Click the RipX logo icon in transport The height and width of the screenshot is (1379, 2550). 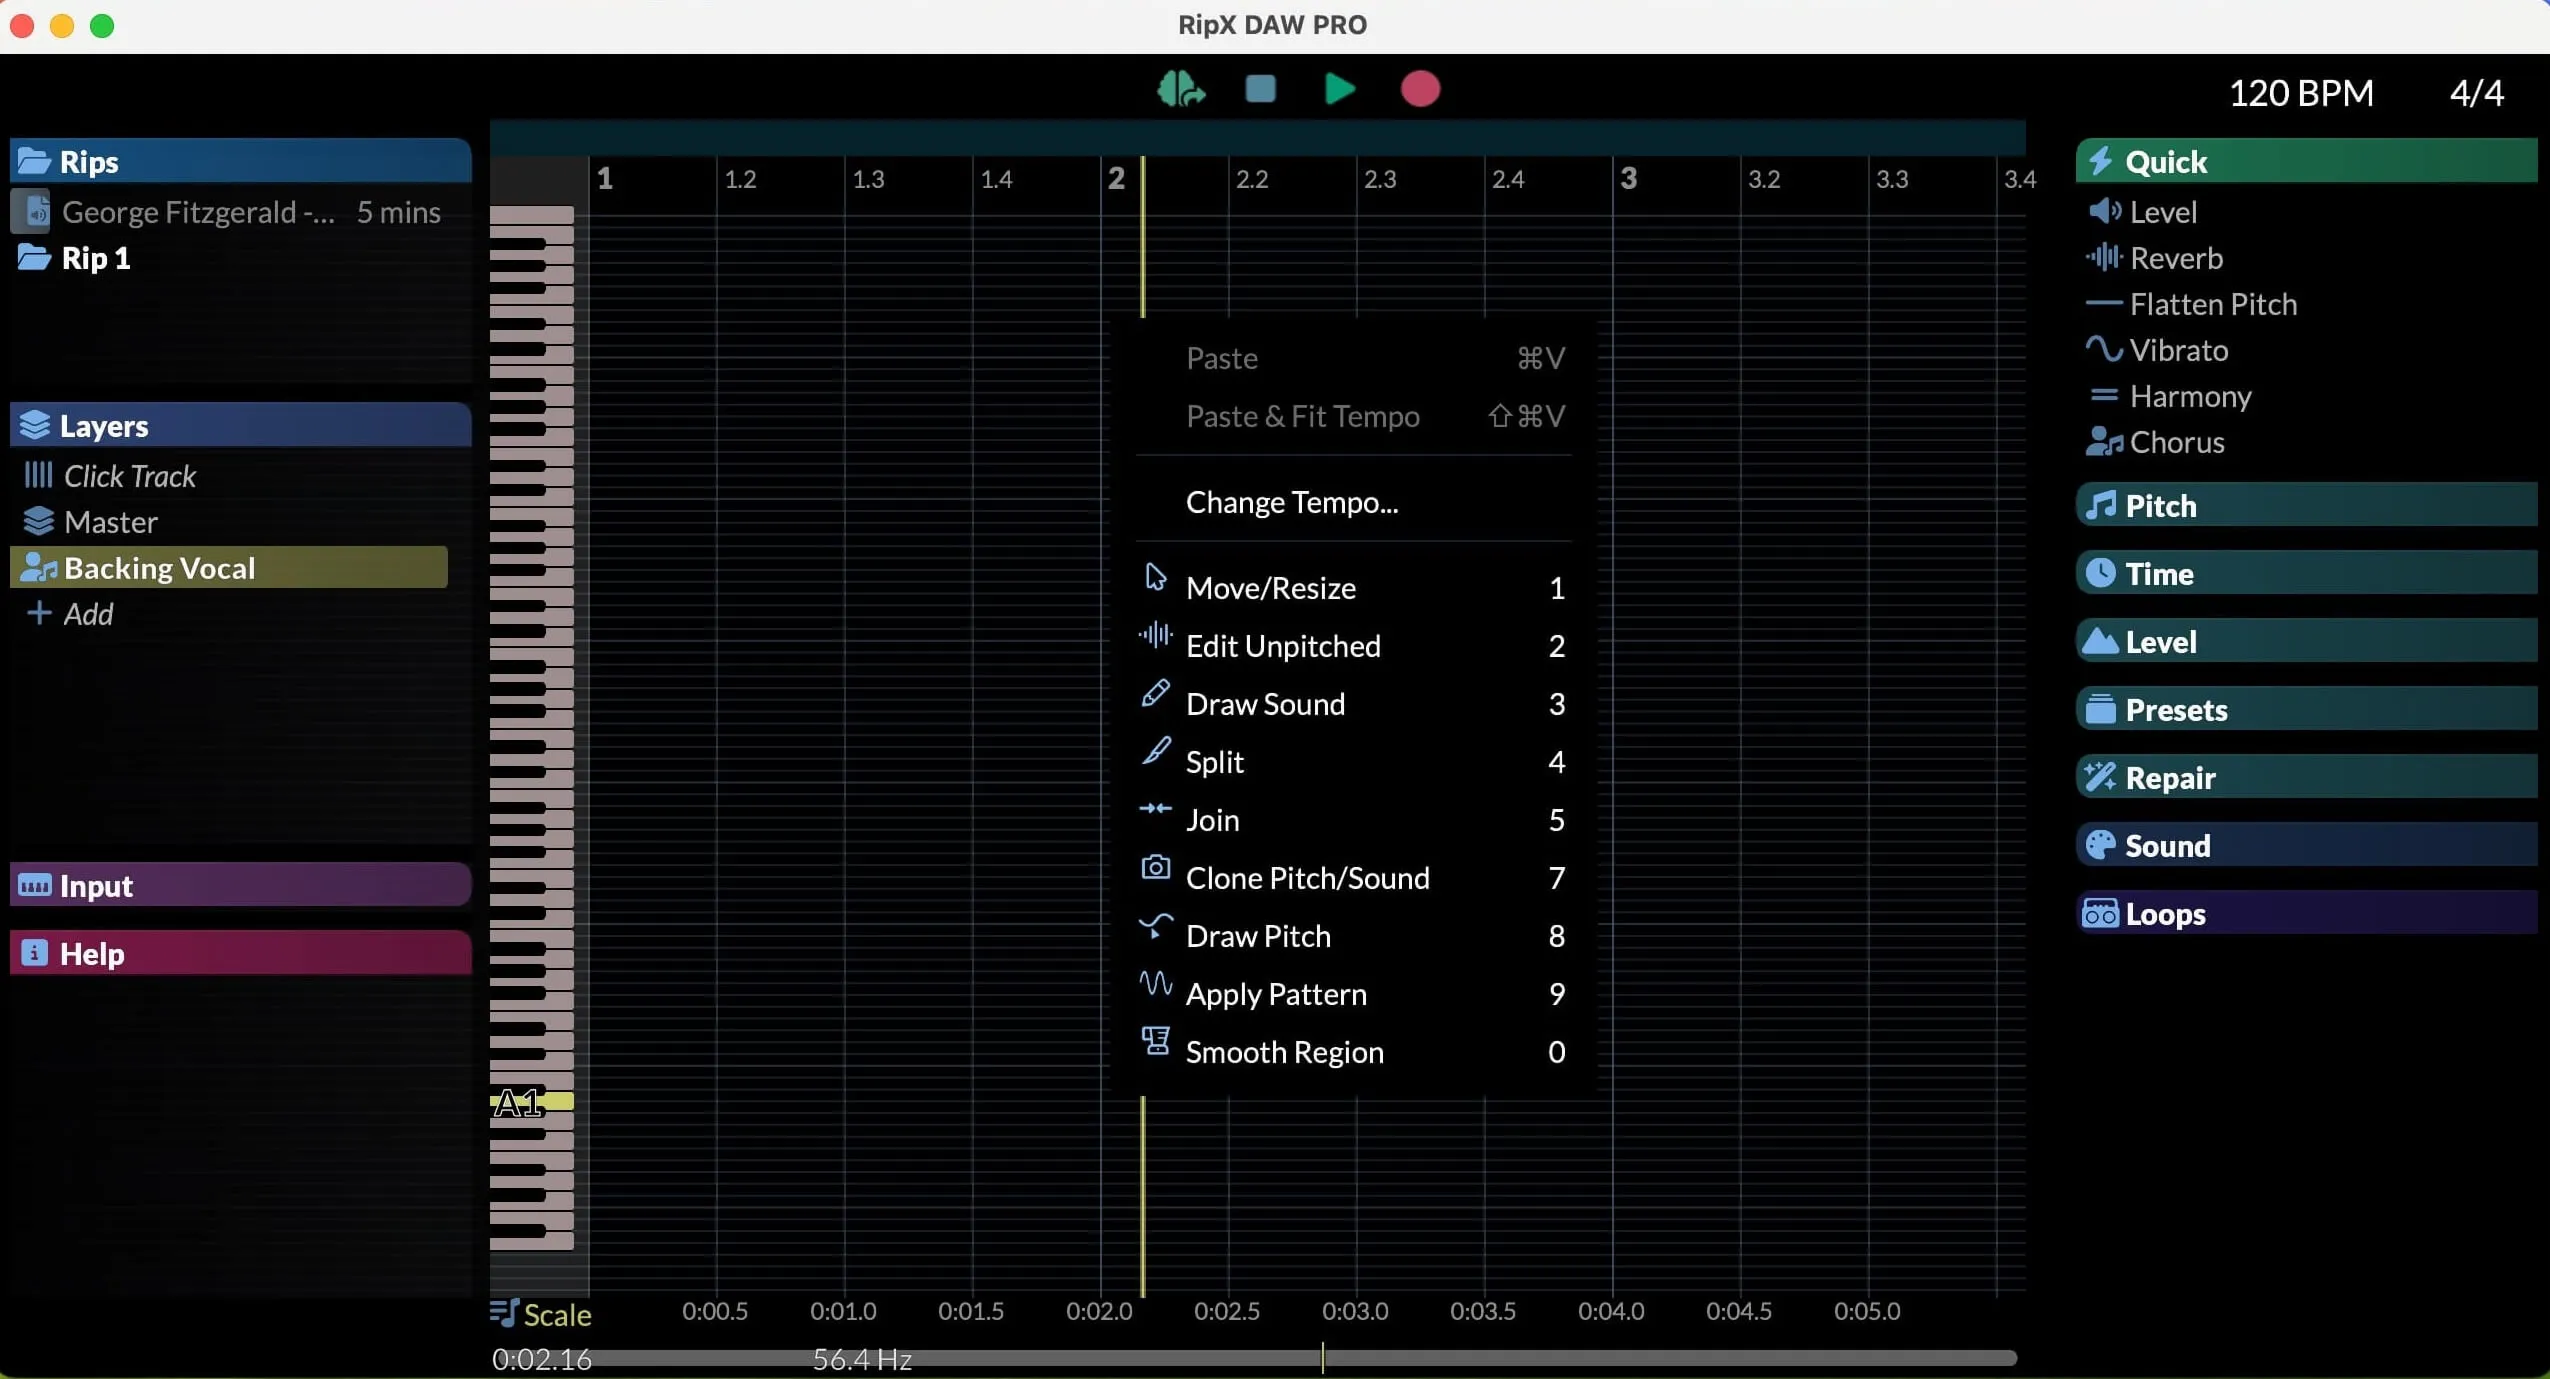point(1181,89)
